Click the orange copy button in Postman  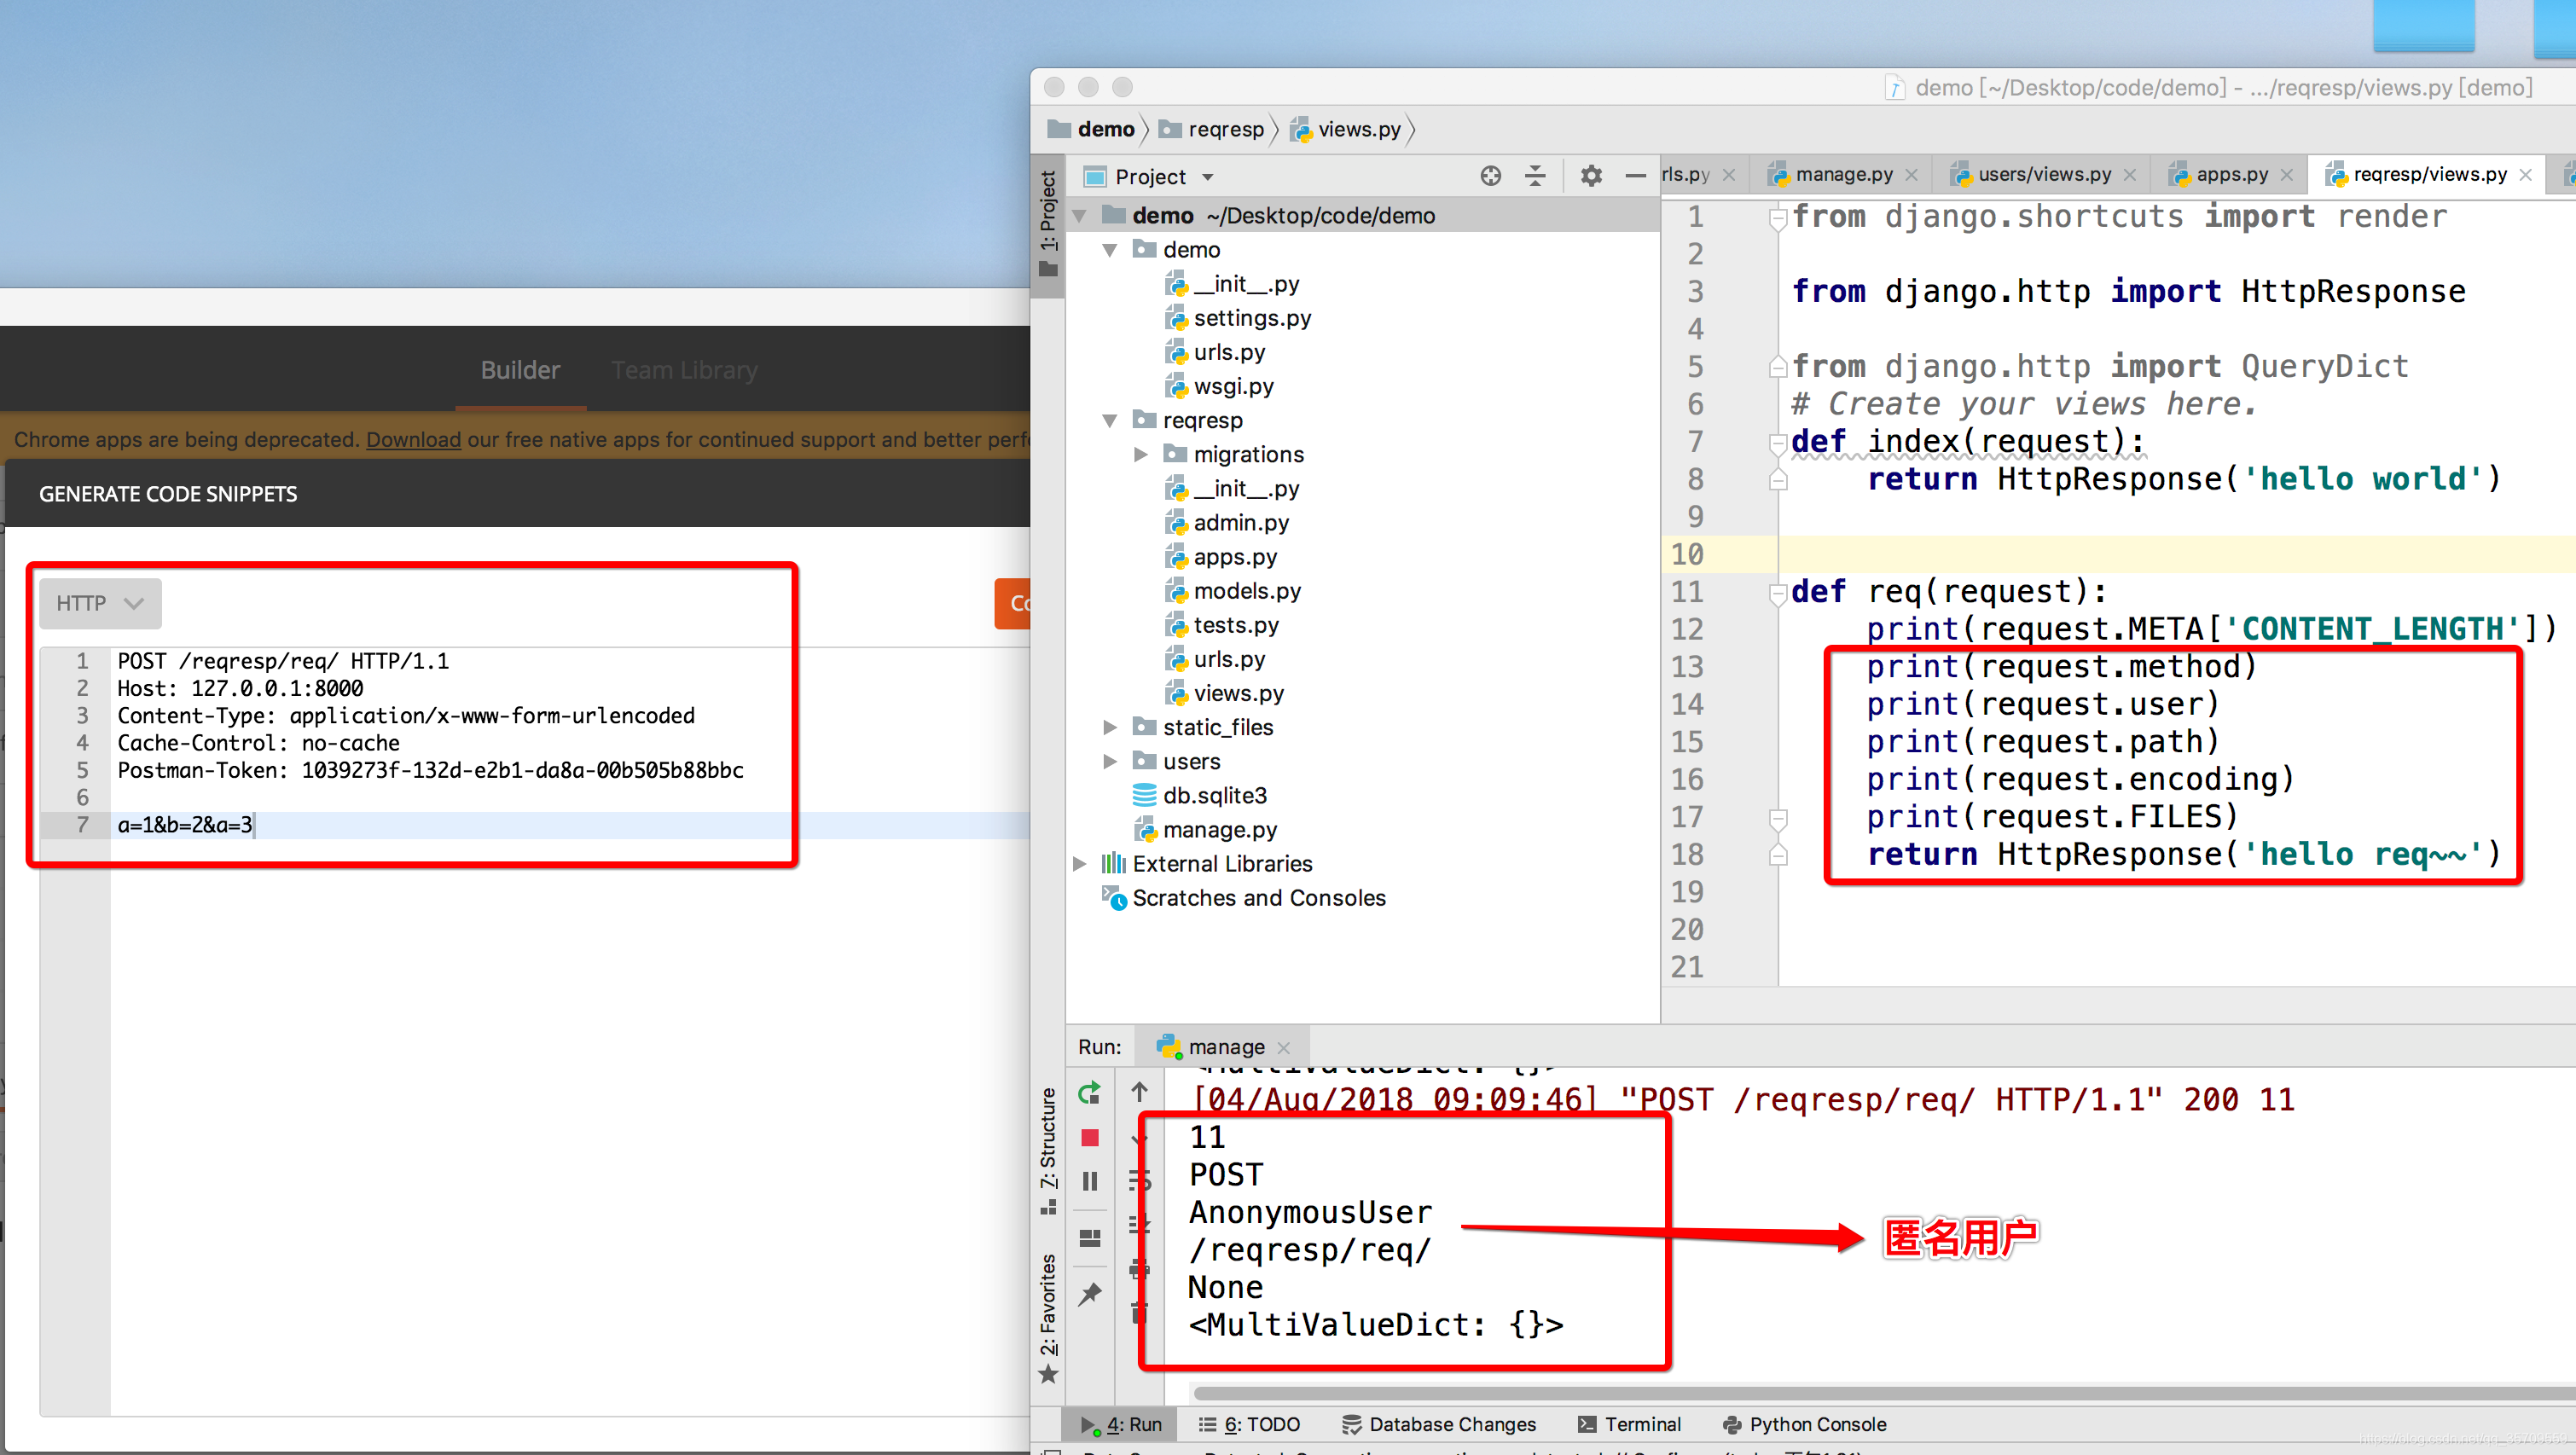tap(1012, 603)
